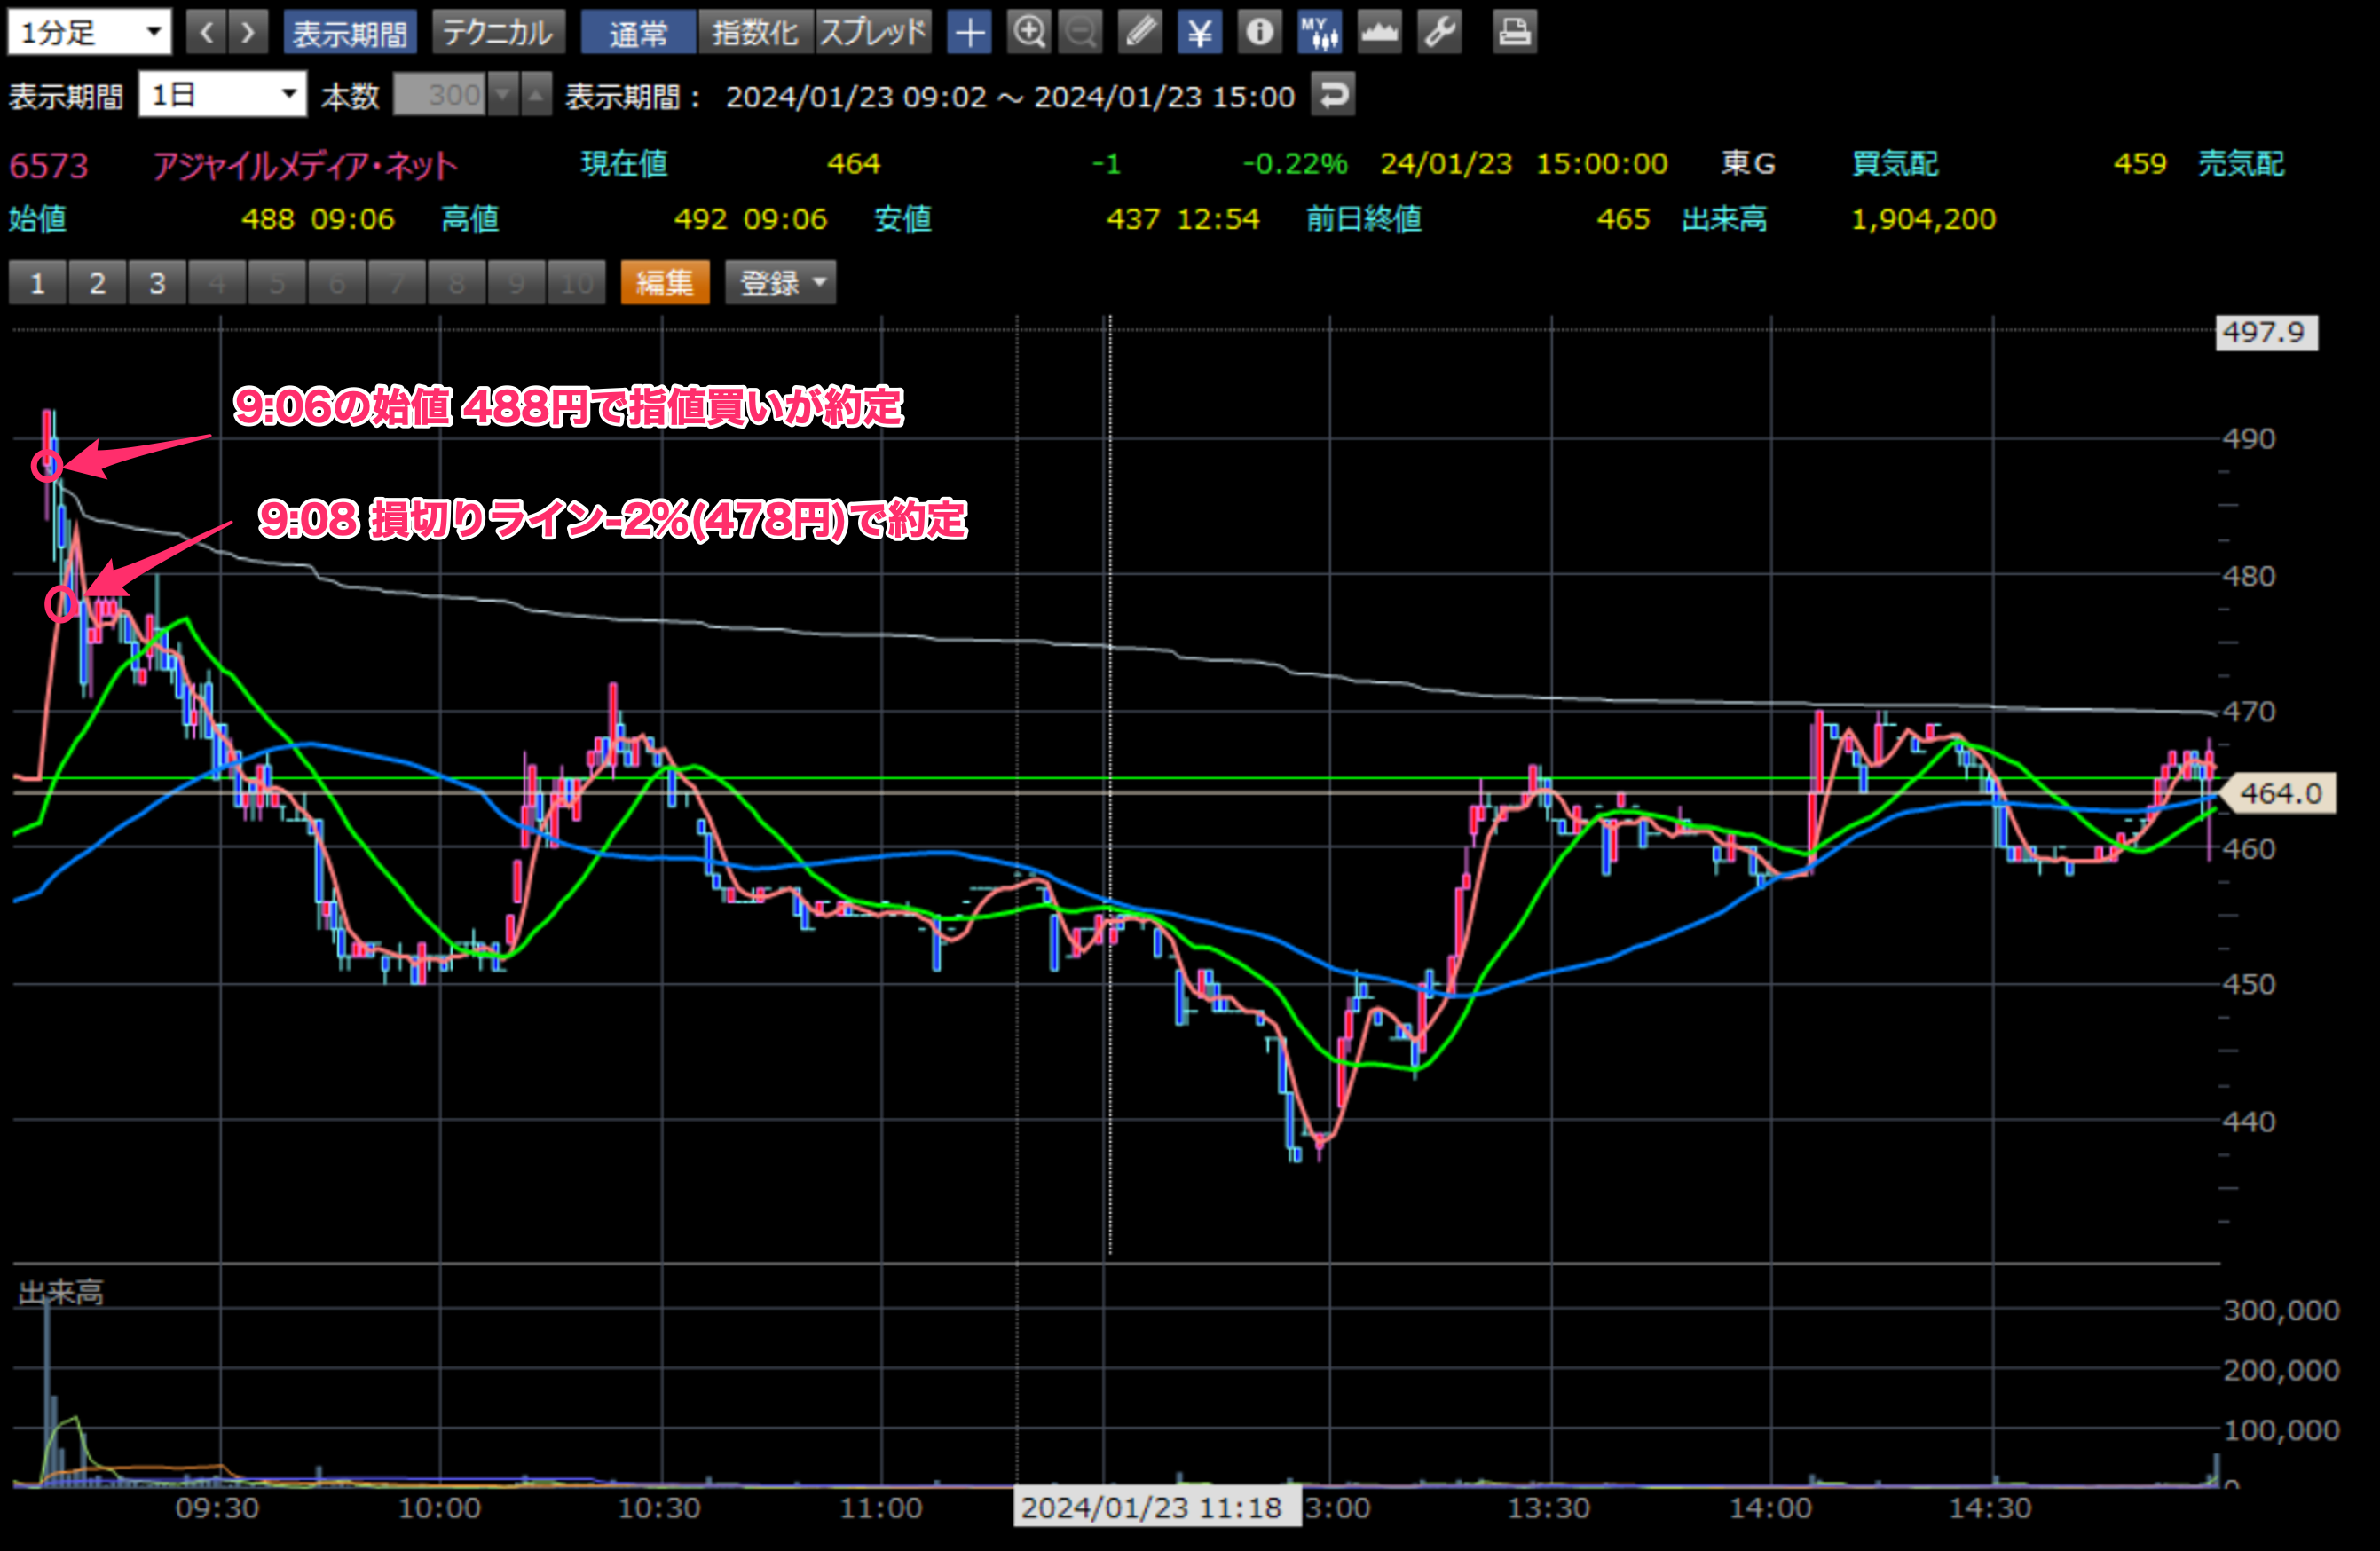
Task: Click the next period right arrow
Action: pos(248,33)
